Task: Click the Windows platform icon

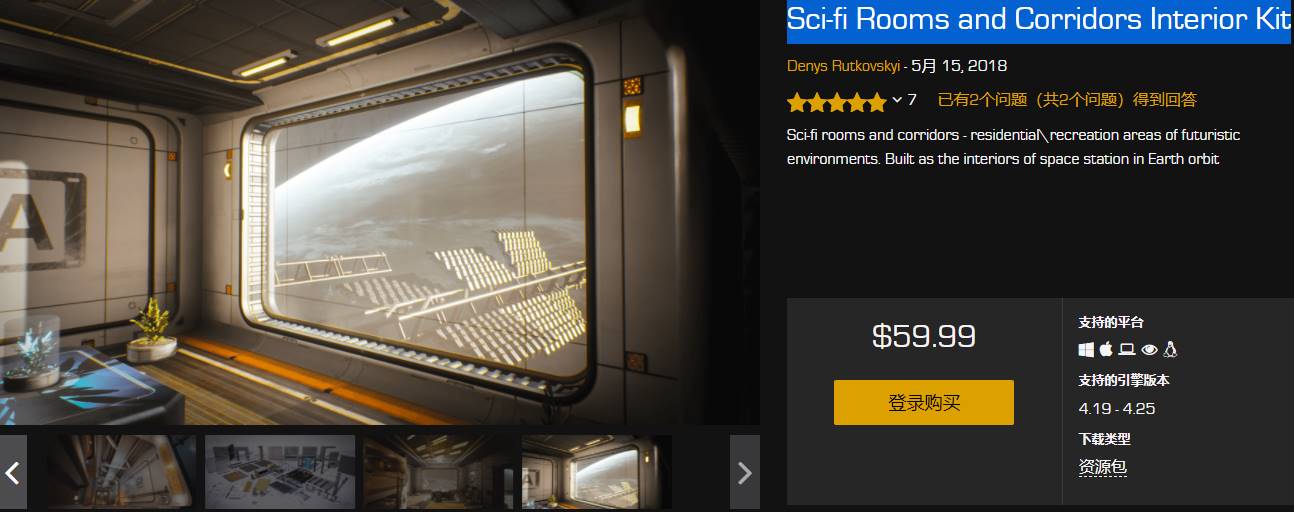Action: click(1086, 349)
